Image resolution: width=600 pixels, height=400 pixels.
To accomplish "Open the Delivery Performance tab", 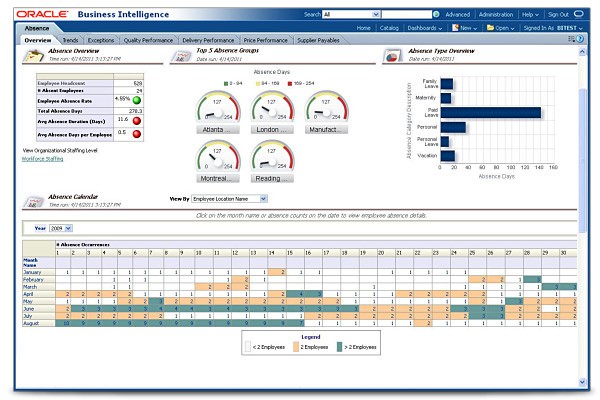I will tap(208, 40).
